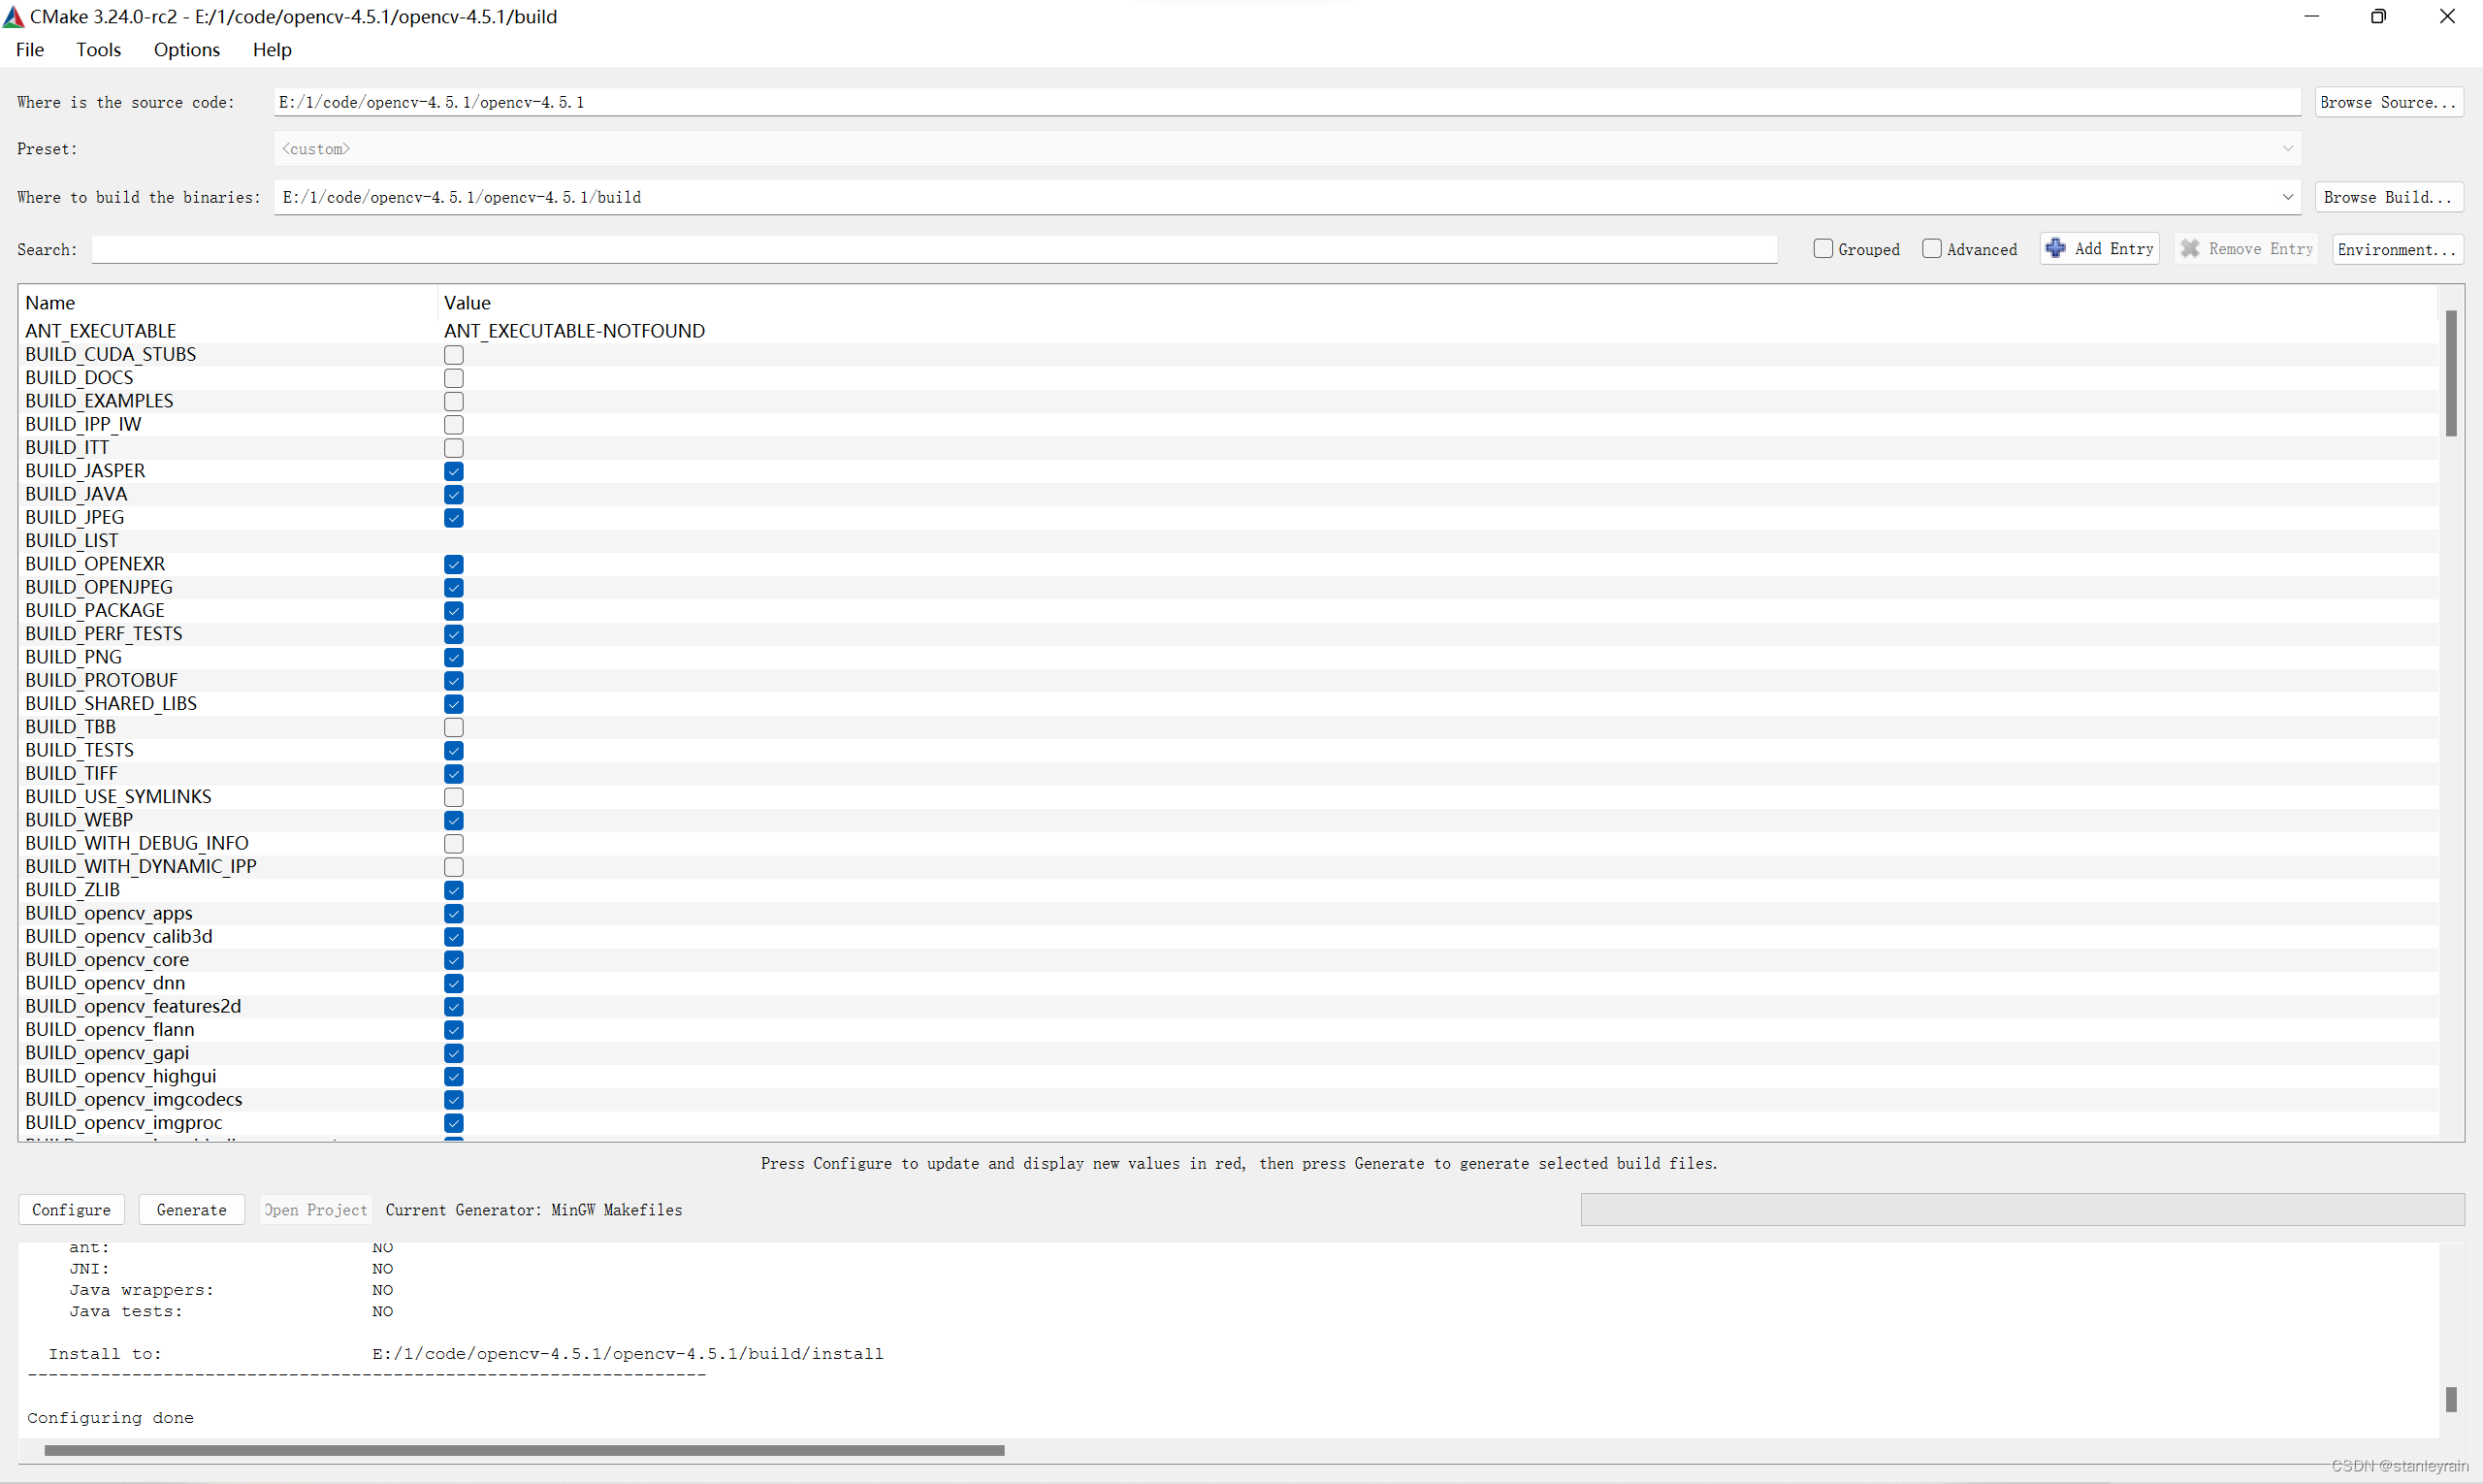This screenshot has height=1484, width=2483.
Task: Enable BUILD_TBB in the variable list
Action: point(454,727)
